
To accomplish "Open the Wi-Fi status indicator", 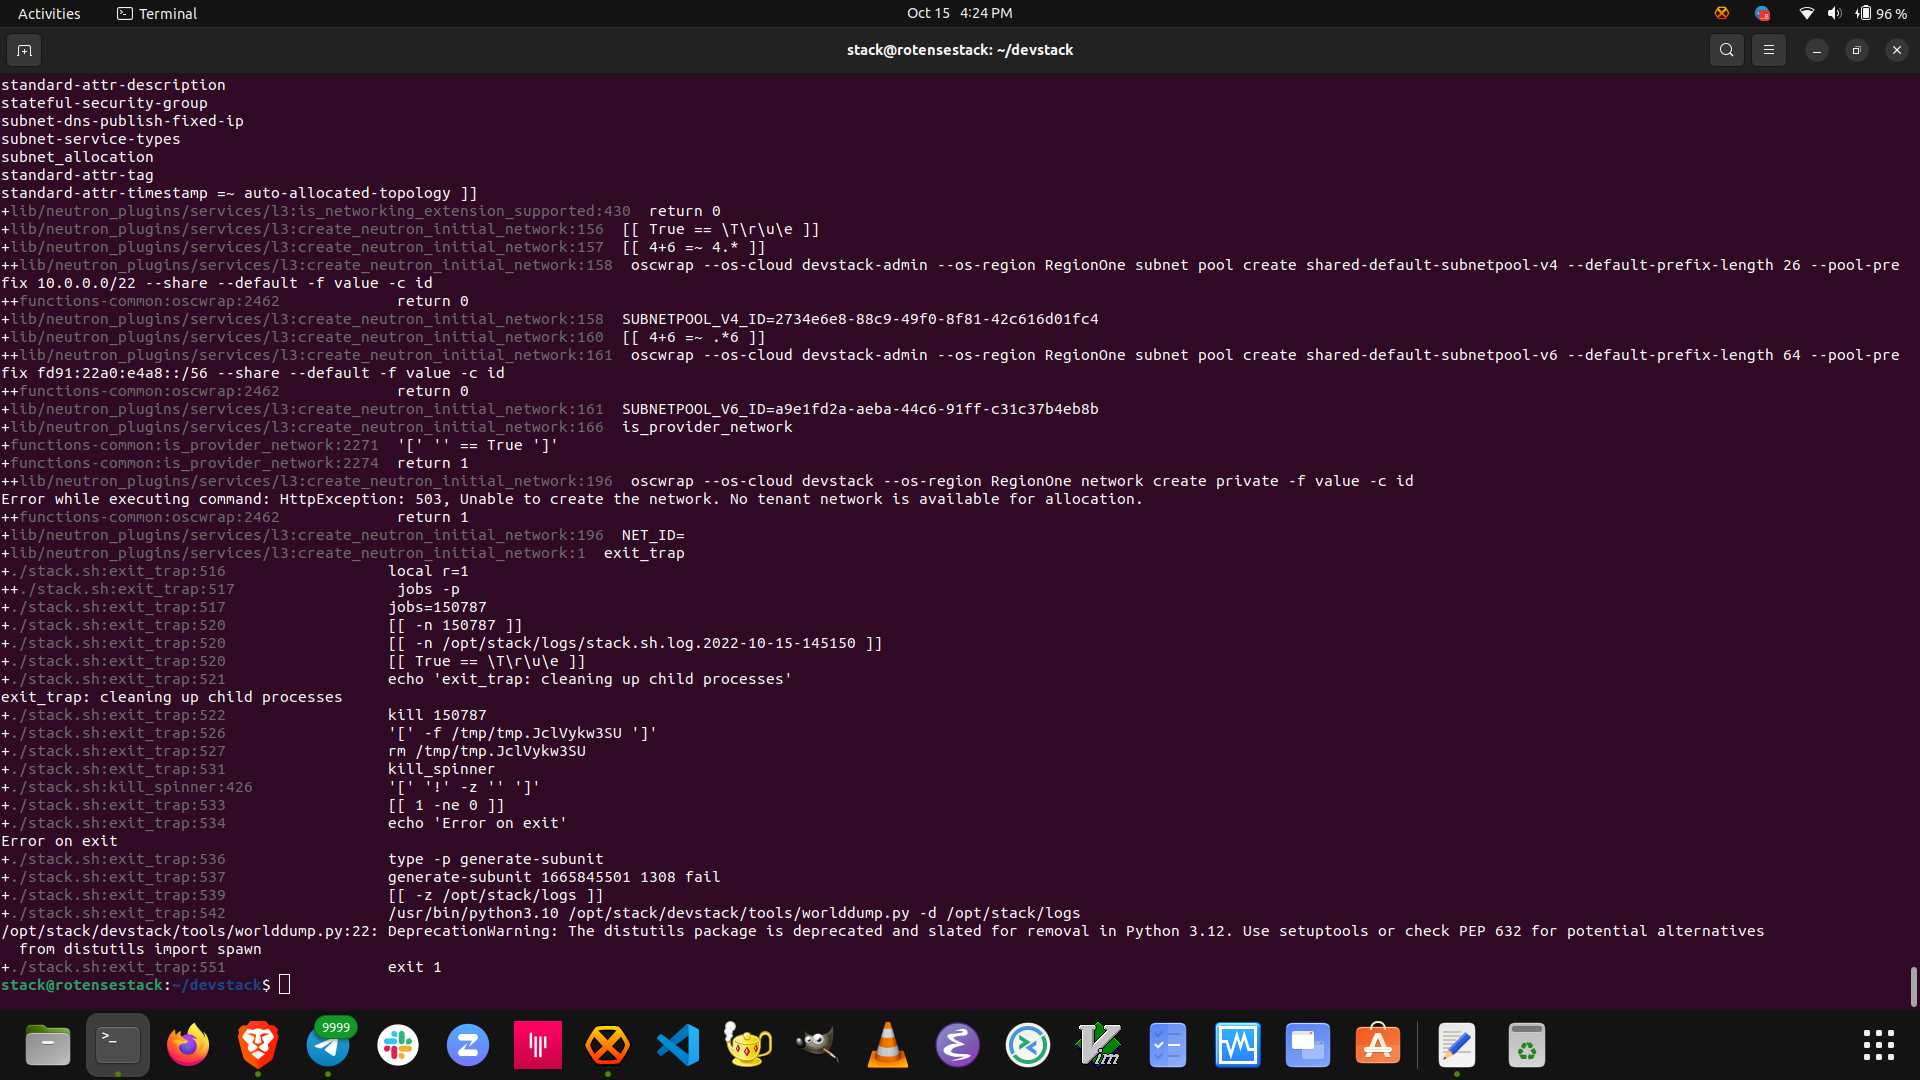I will (1806, 13).
